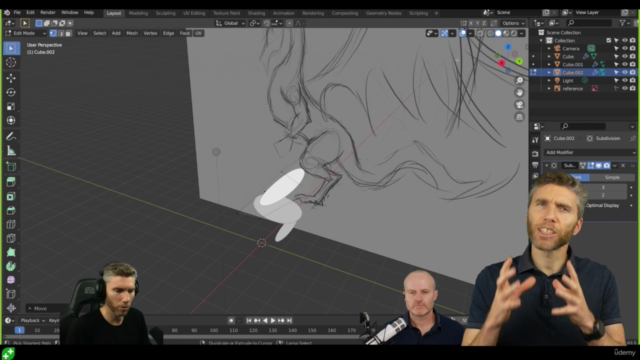Click the Simple subdivision type button
The image size is (640, 360).
click(612, 177)
